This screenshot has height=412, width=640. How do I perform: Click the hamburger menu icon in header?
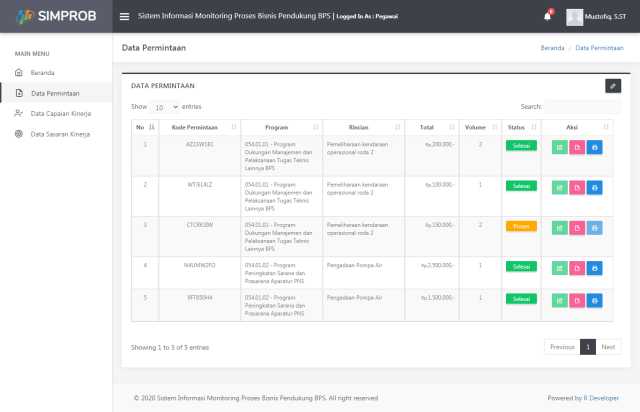[x=124, y=16]
